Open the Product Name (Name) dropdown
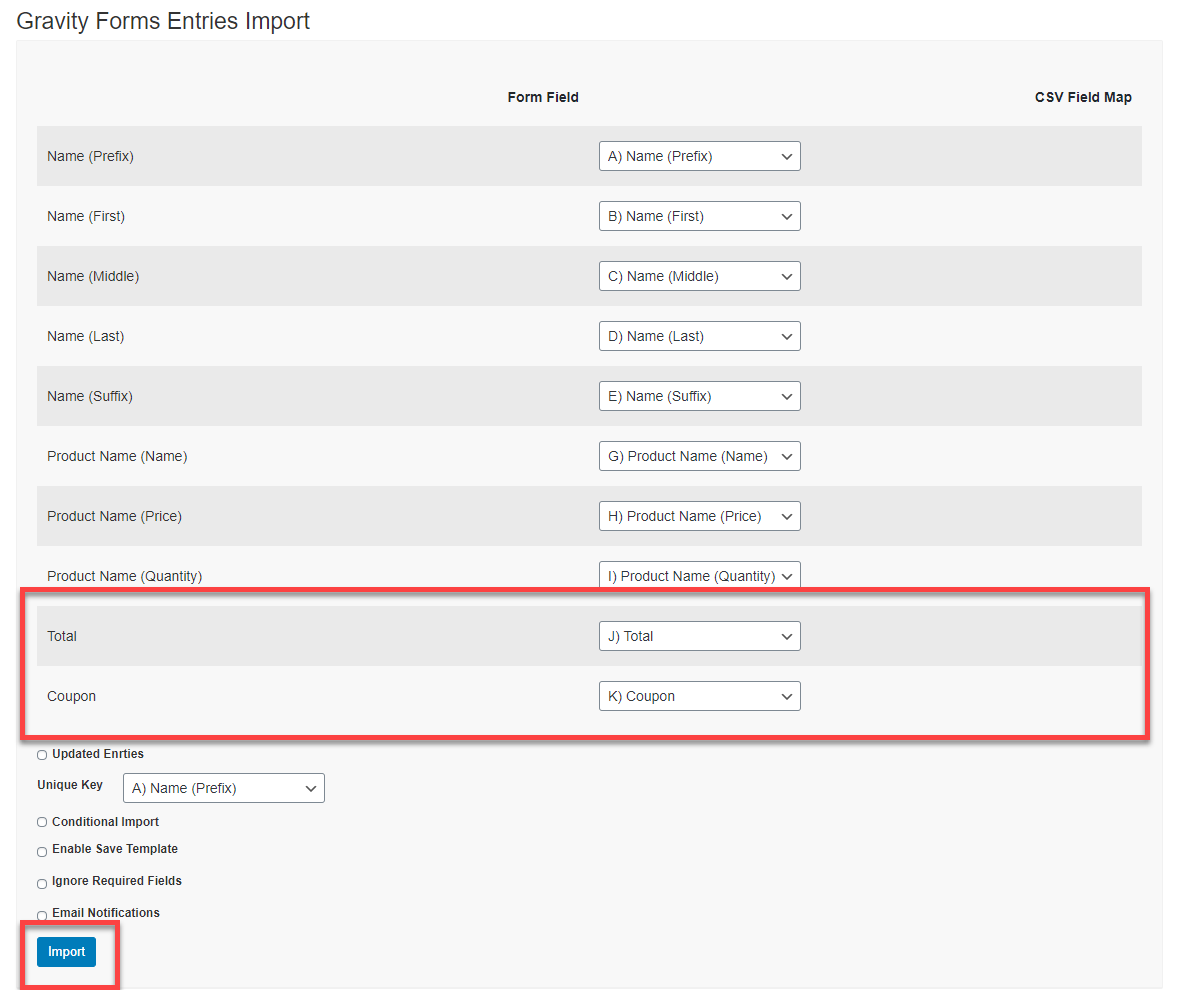This screenshot has height=990, width=1180. click(699, 456)
